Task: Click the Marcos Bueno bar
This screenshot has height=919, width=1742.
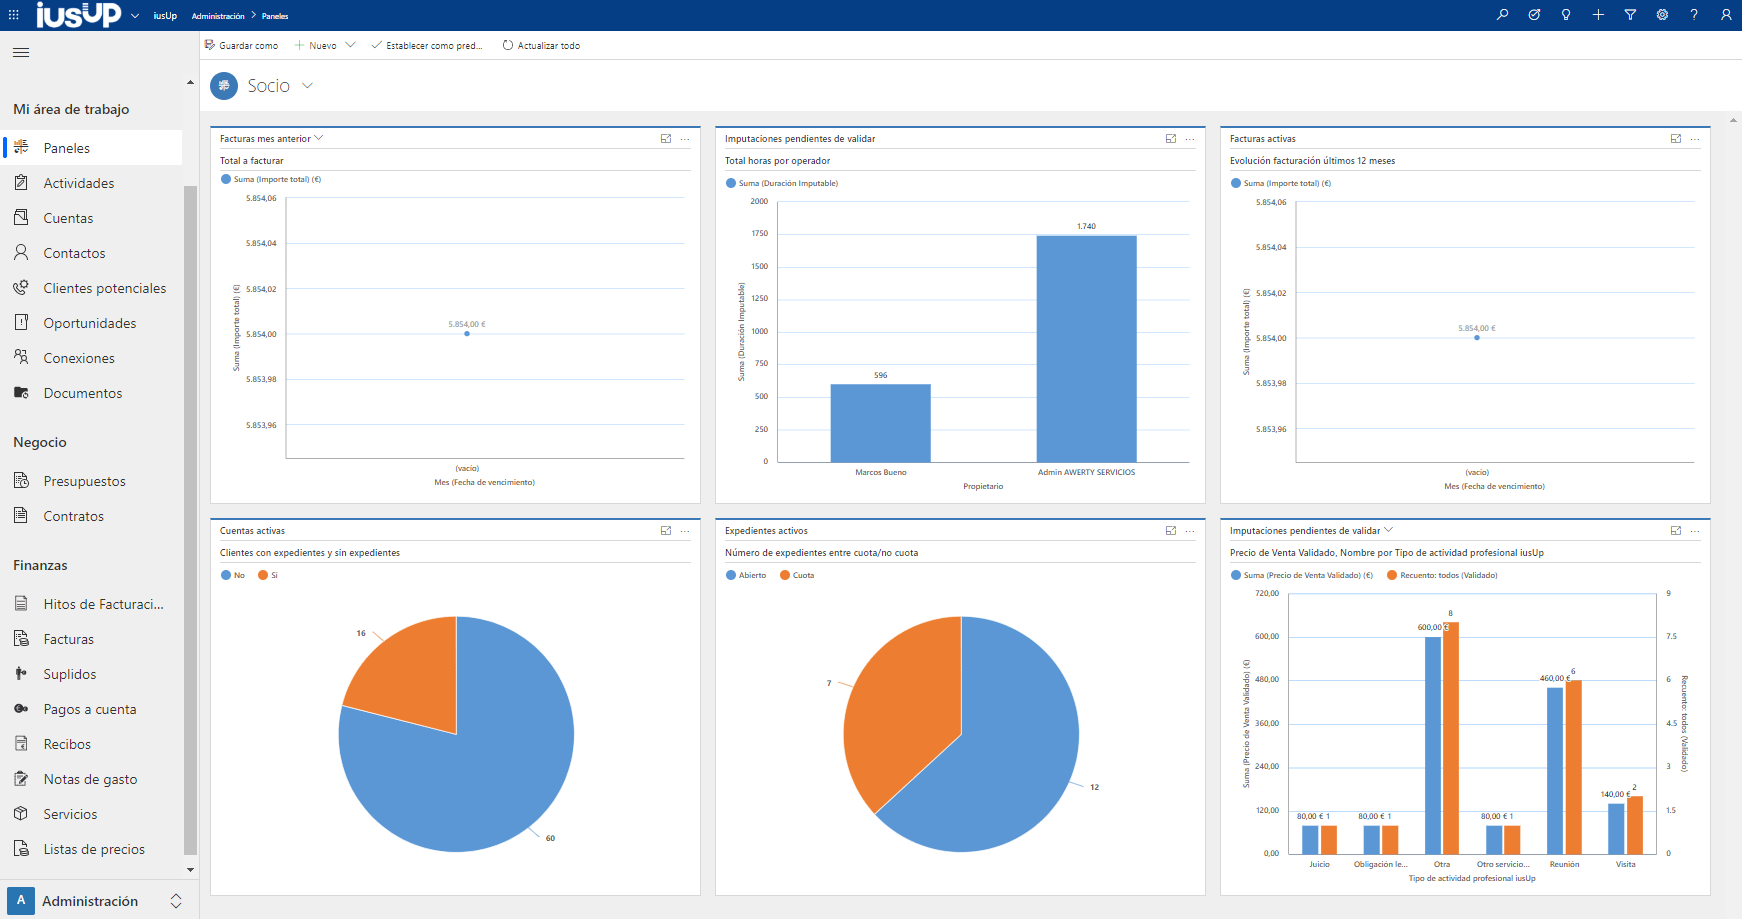Action: pyautogui.click(x=880, y=423)
